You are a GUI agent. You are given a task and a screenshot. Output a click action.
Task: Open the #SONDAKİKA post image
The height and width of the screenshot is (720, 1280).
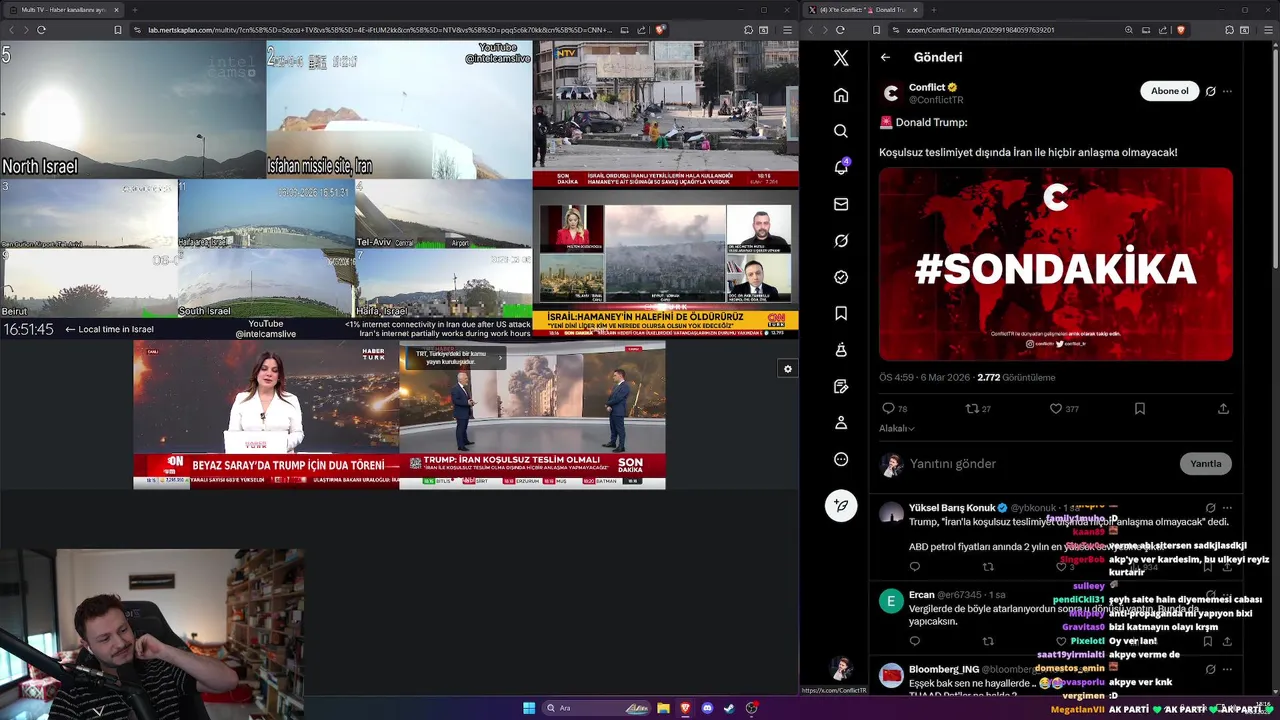click(x=1056, y=264)
